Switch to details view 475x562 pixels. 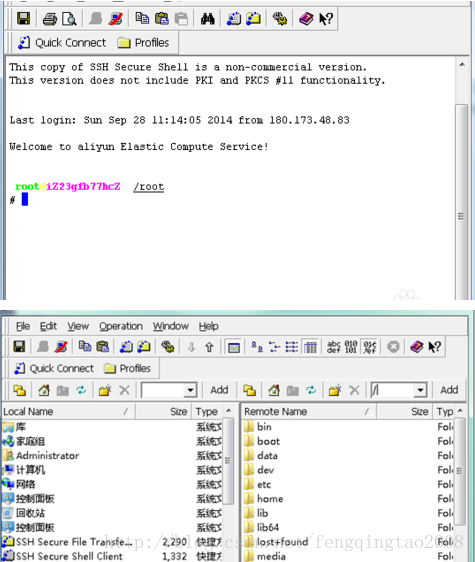pyautogui.click(x=310, y=347)
